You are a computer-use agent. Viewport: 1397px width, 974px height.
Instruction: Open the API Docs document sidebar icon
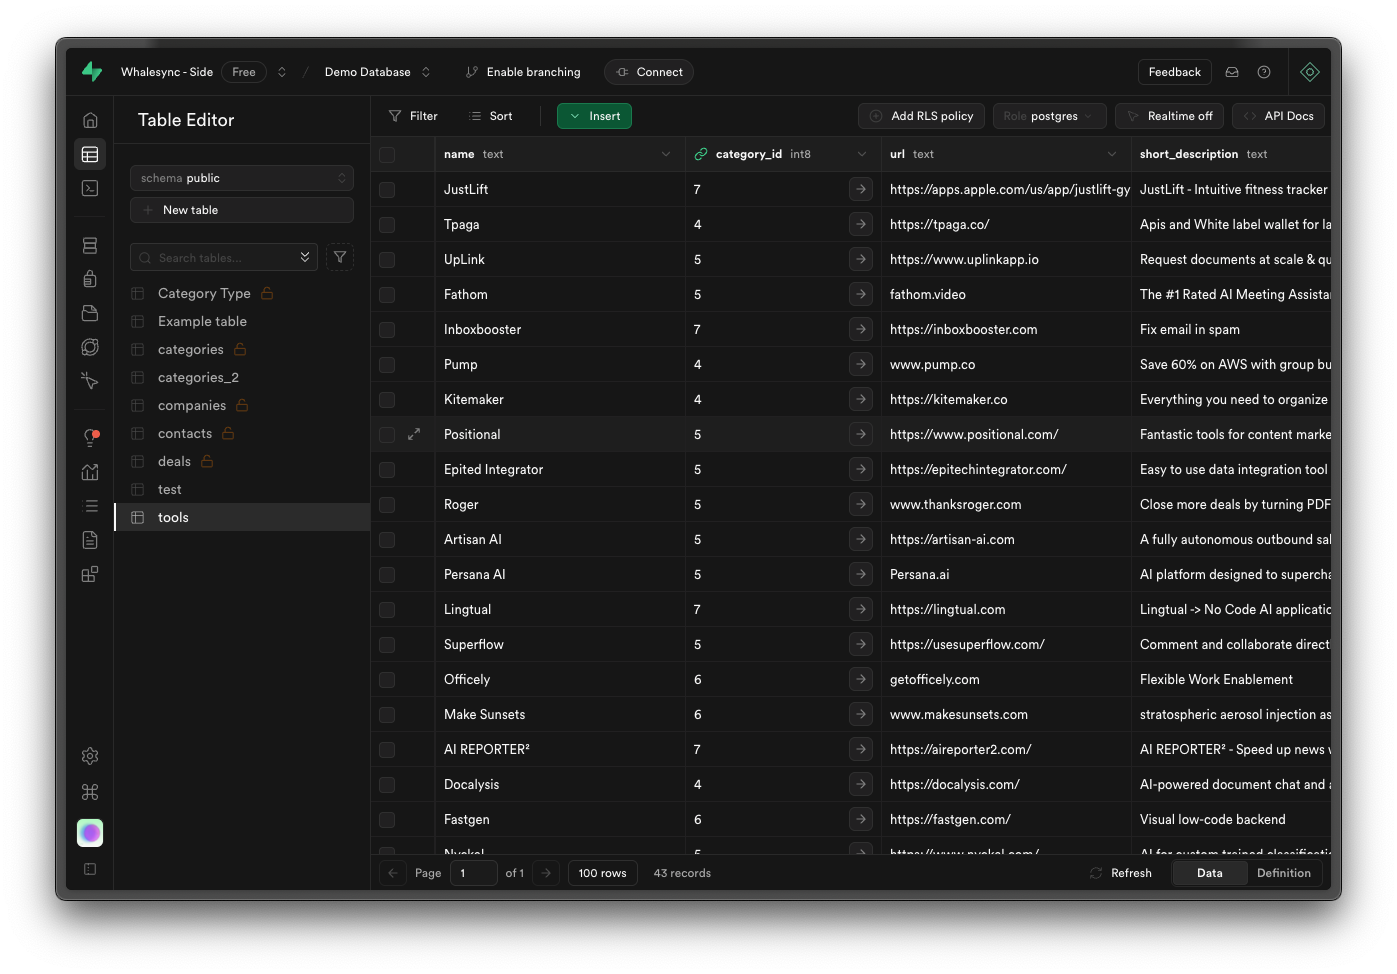coord(90,540)
